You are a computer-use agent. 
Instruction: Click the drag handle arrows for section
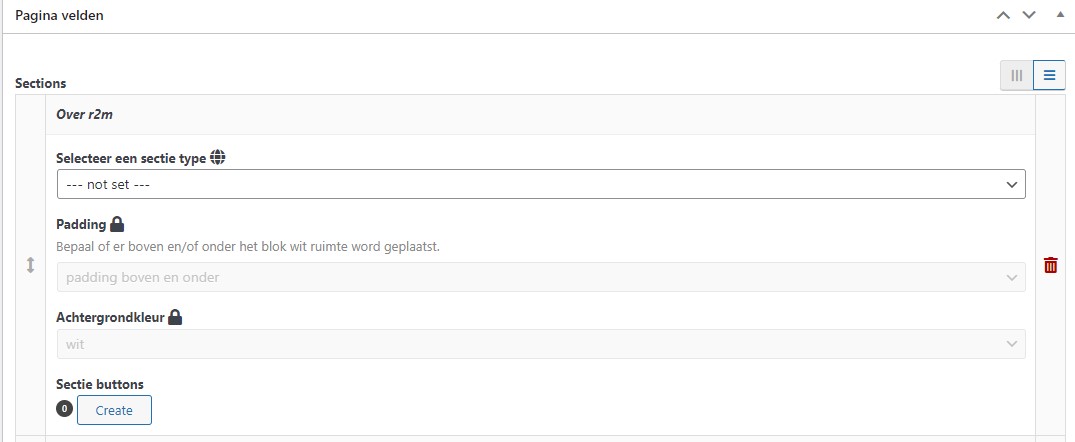pos(30,265)
